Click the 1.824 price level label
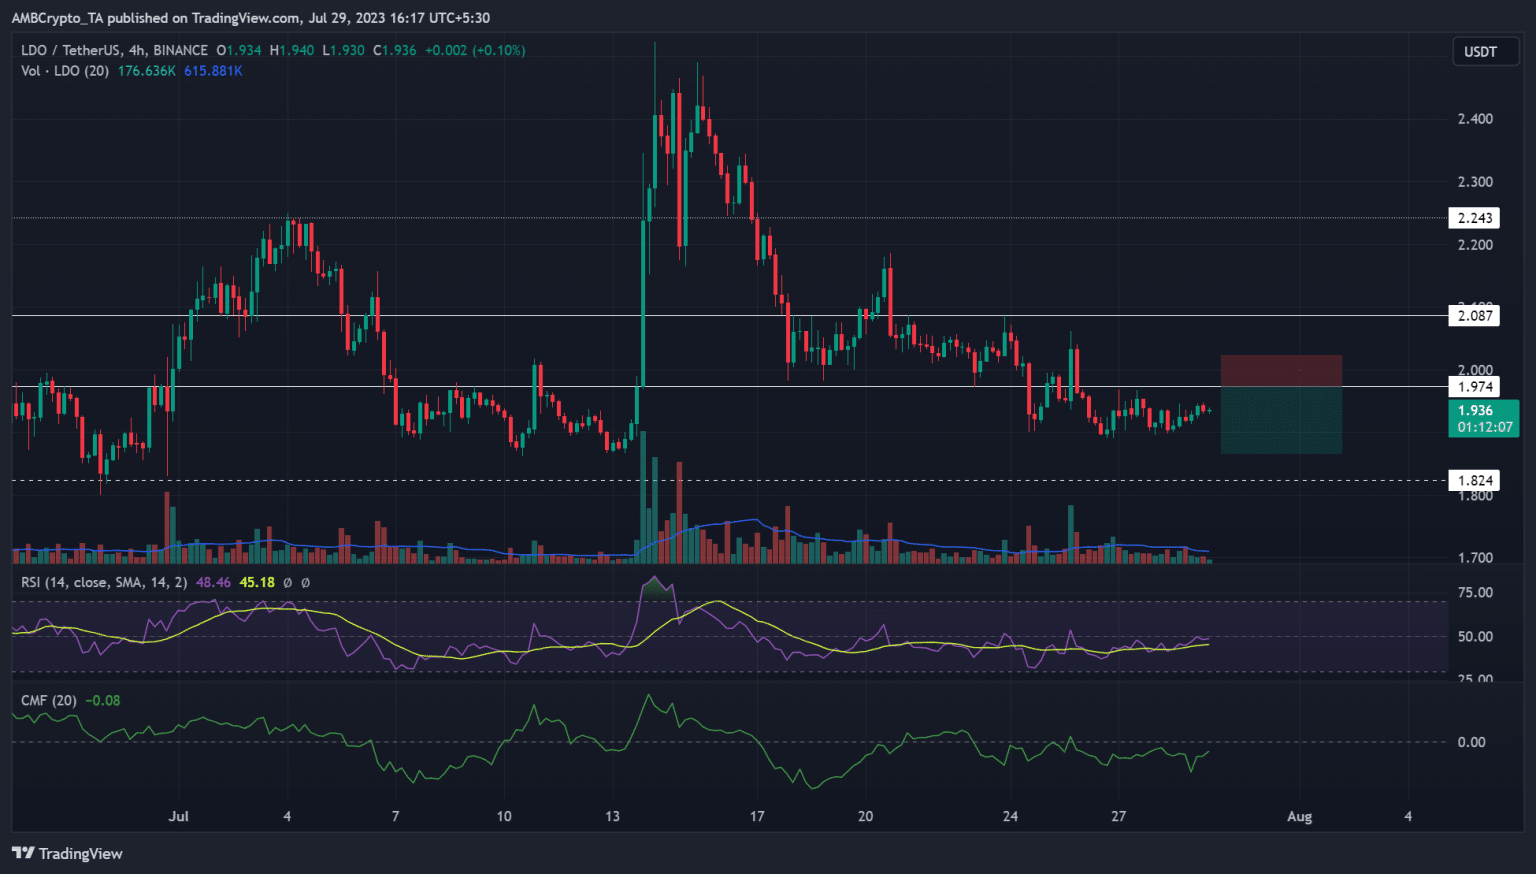Screen dimensions: 1536x874 [1474, 481]
